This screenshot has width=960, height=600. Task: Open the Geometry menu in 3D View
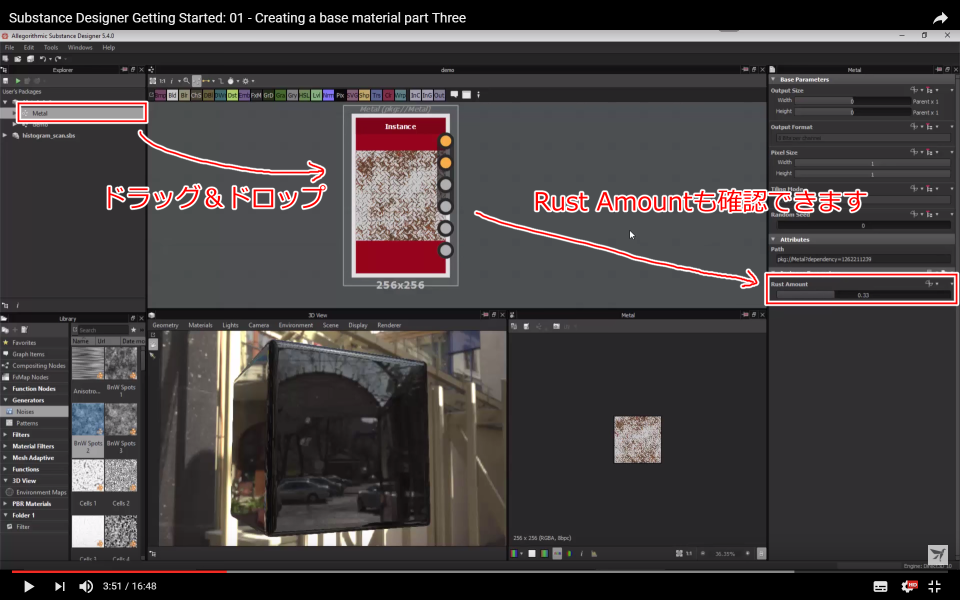(165, 325)
